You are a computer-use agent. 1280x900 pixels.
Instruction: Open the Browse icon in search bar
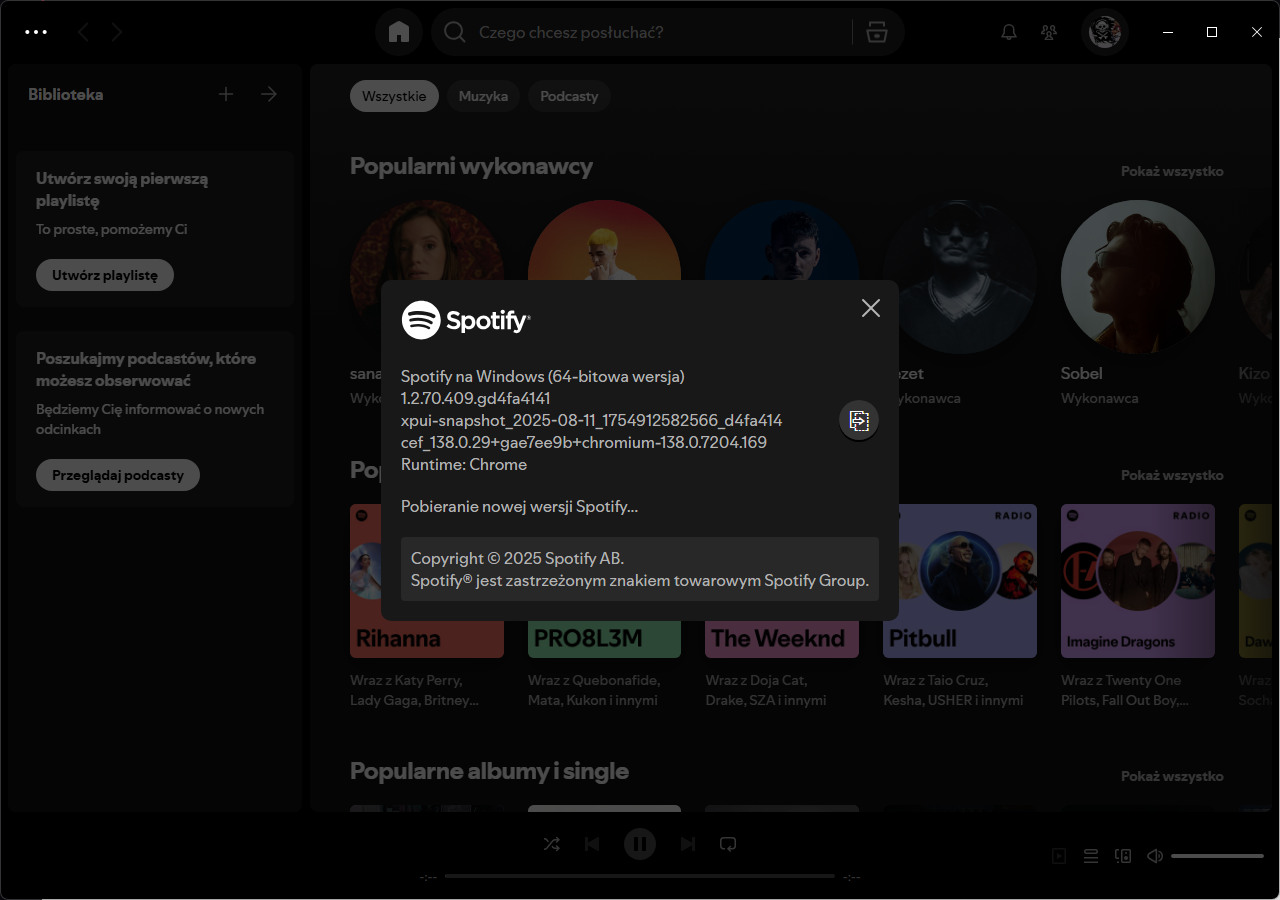click(877, 32)
